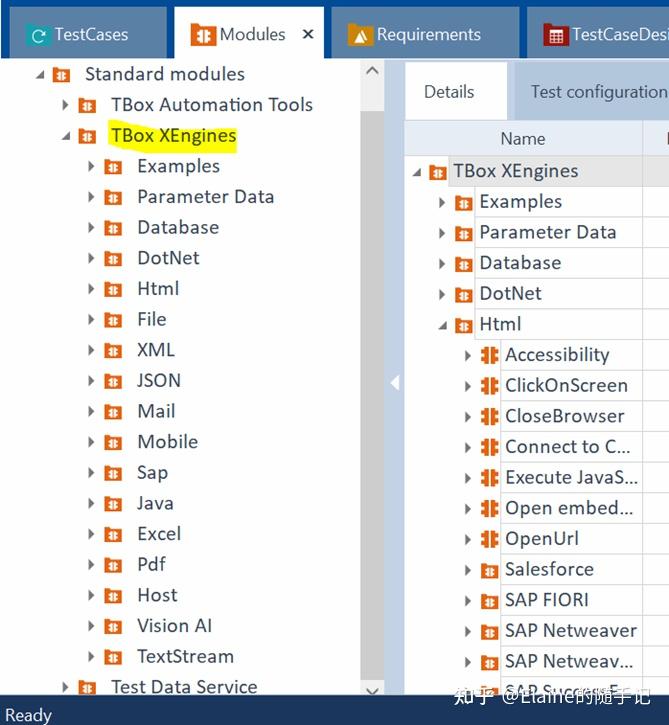Select SAP FIORI in details list

pyautogui.click(x=546, y=600)
